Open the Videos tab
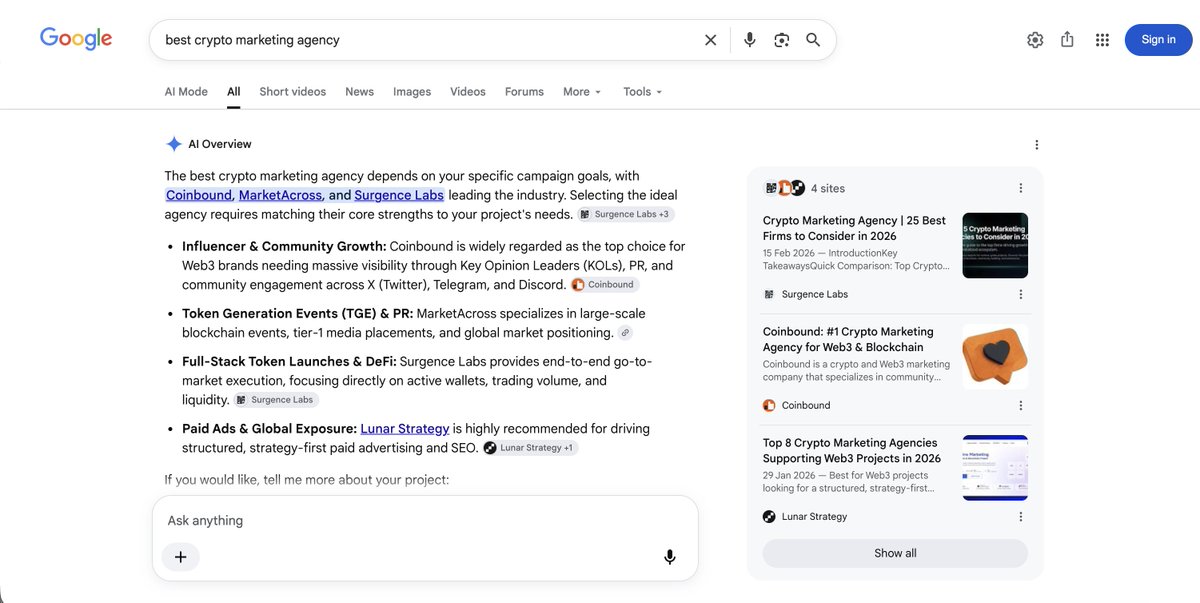Image resolution: width=1200 pixels, height=603 pixels. pyautogui.click(x=468, y=91)
